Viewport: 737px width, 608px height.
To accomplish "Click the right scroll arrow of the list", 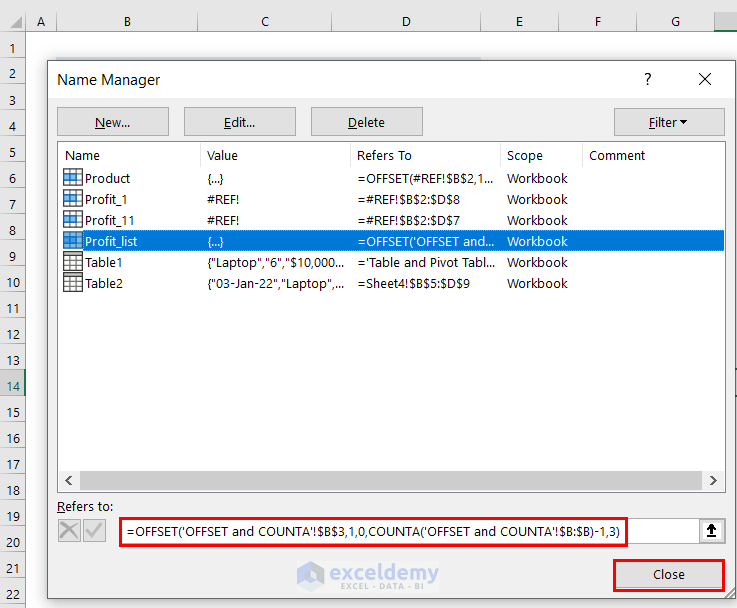I will pyautogui.click(x=713, y=480).
